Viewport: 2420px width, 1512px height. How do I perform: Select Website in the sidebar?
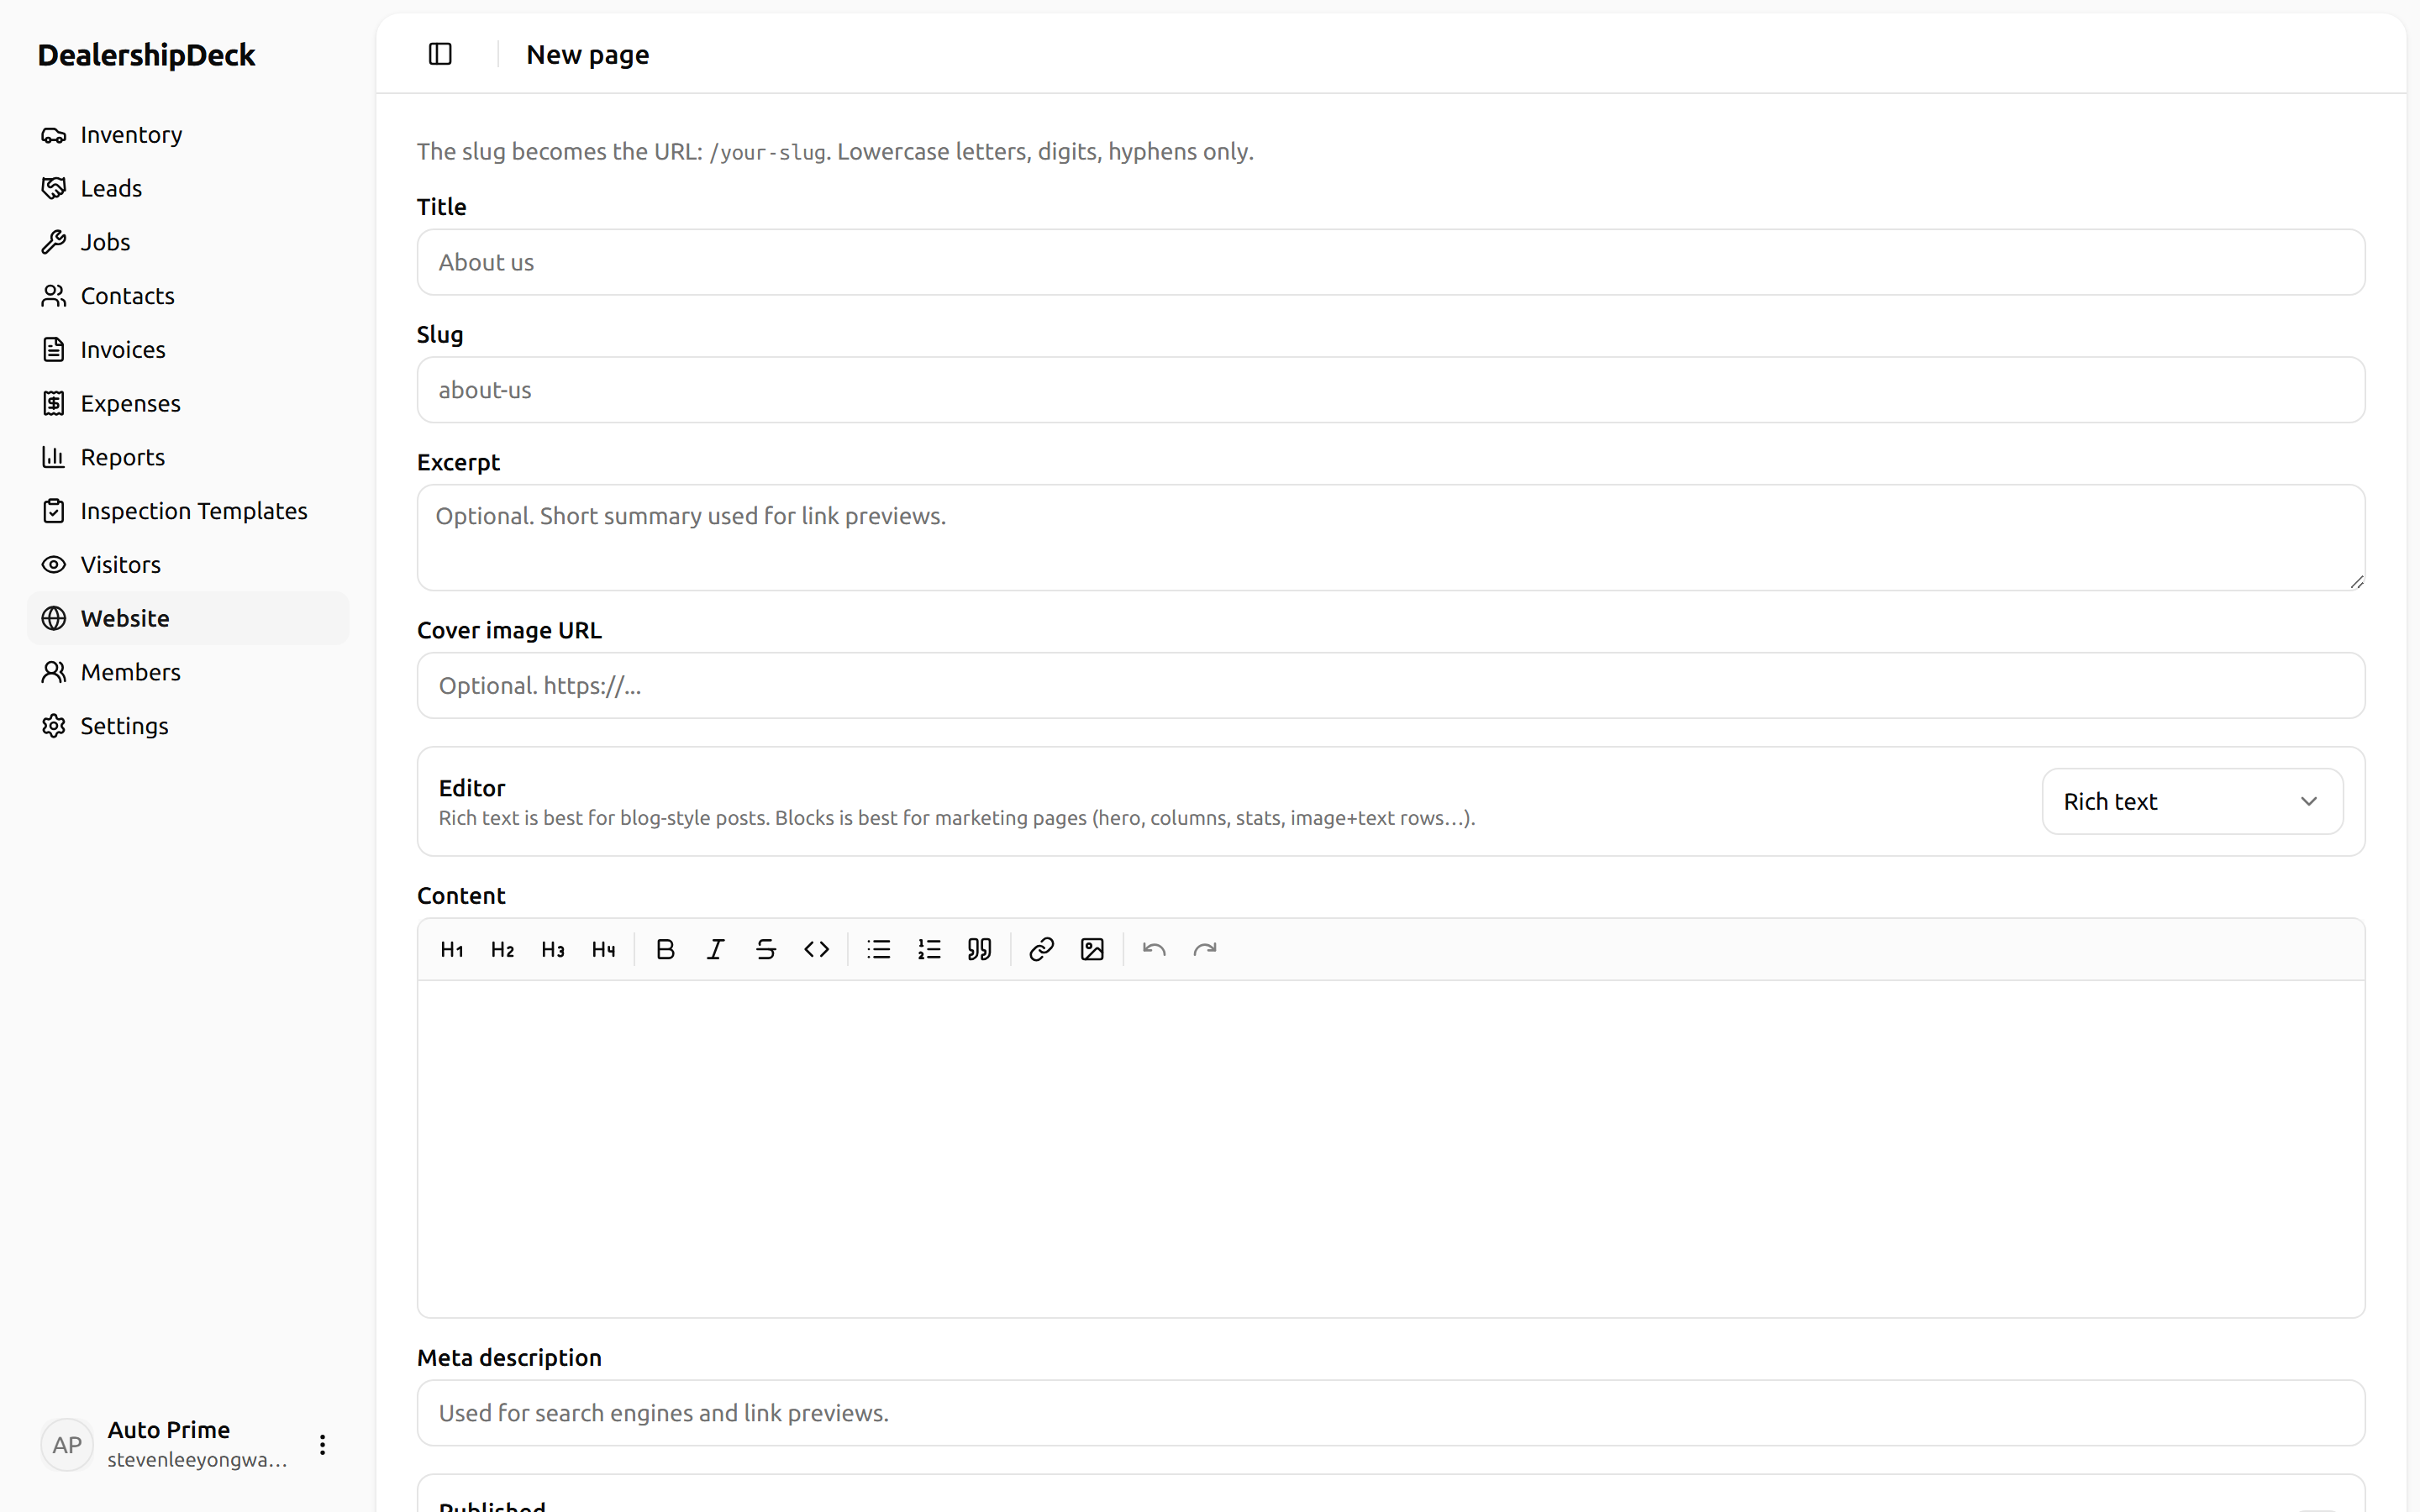(188, 618)
